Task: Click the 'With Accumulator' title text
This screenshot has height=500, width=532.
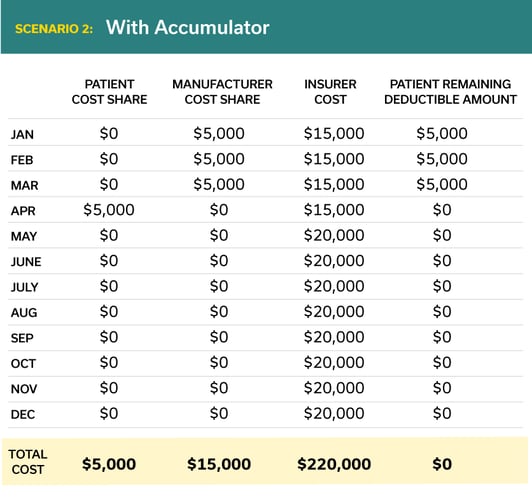Action: tap(188, 27)
